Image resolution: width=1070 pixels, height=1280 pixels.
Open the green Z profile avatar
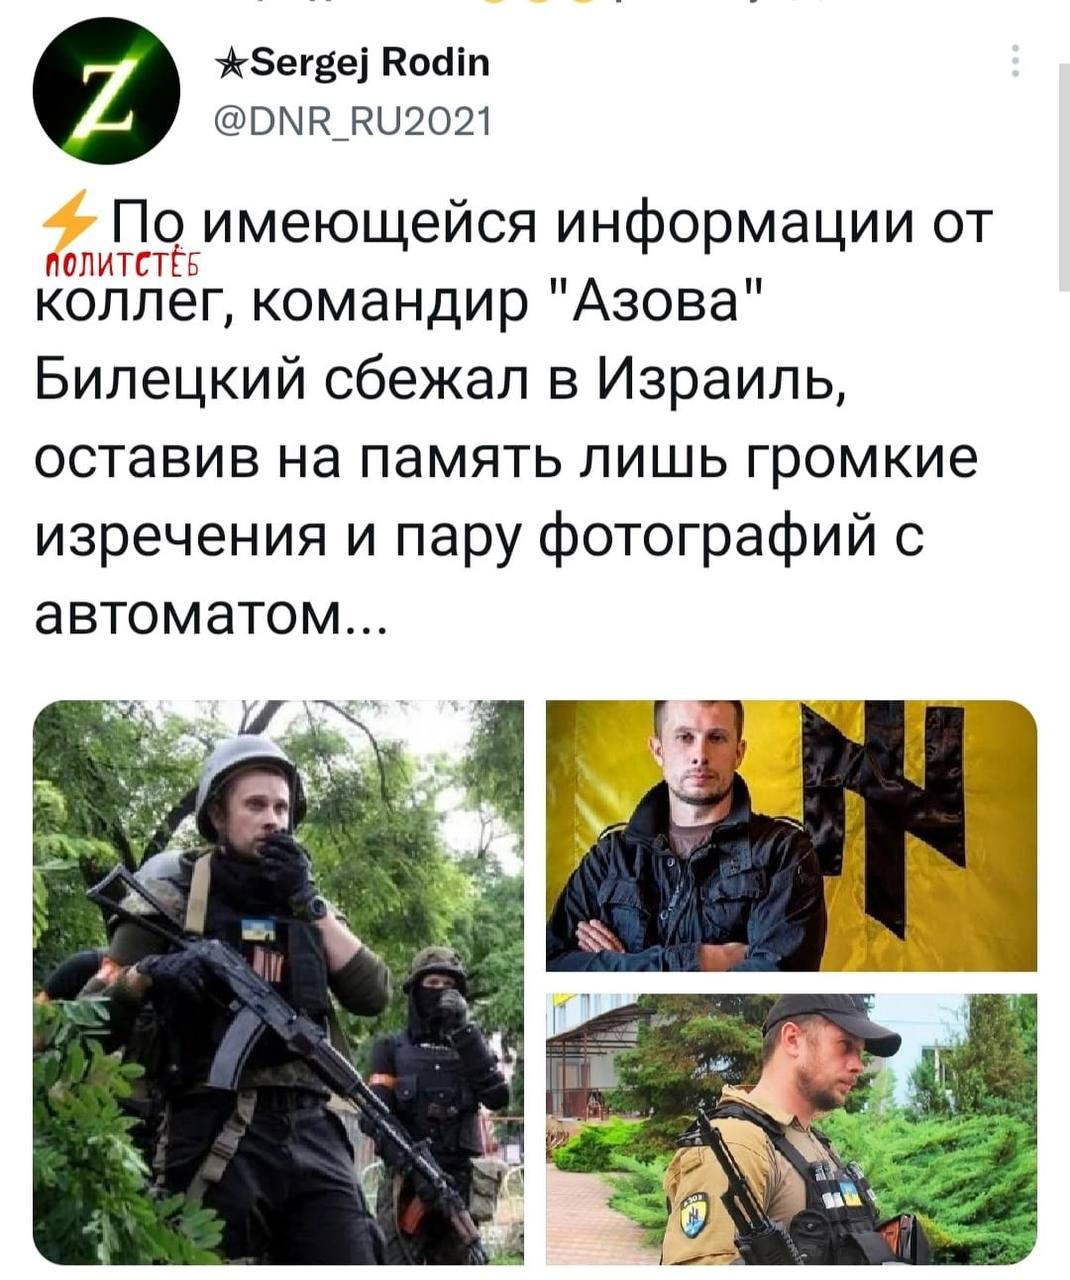click(x=106, y=91)
